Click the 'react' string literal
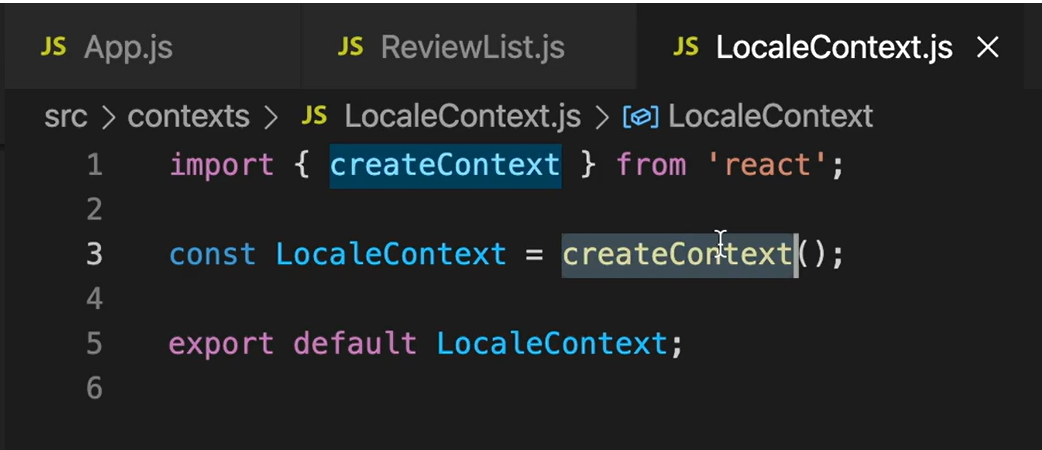 tap(766, 165)
